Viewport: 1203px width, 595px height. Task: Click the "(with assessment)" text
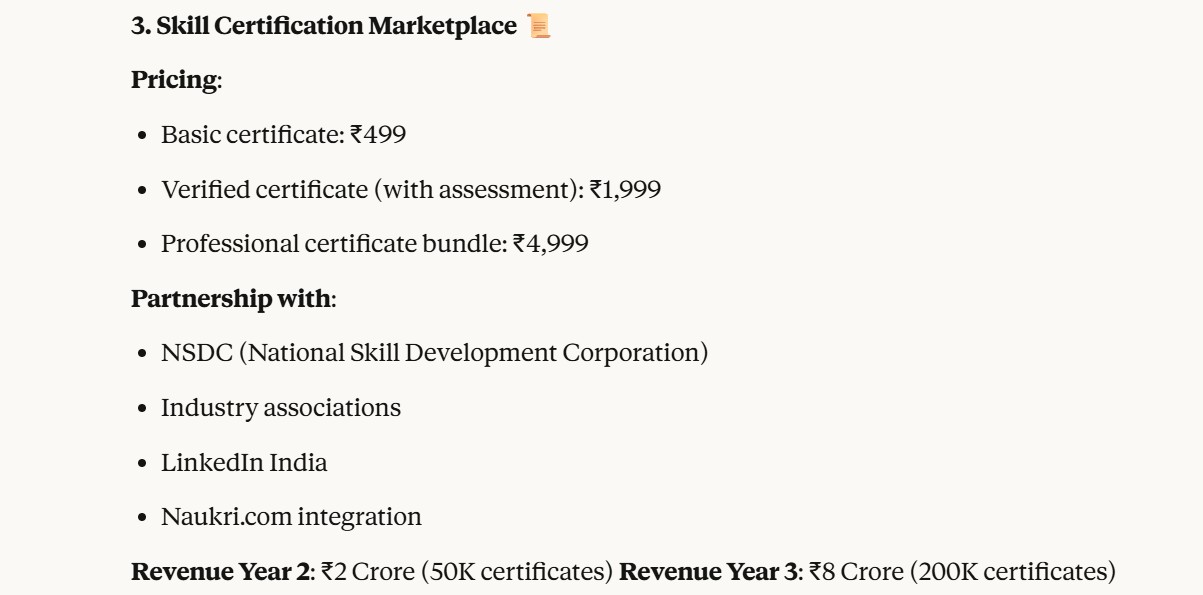tap(477, 190)
